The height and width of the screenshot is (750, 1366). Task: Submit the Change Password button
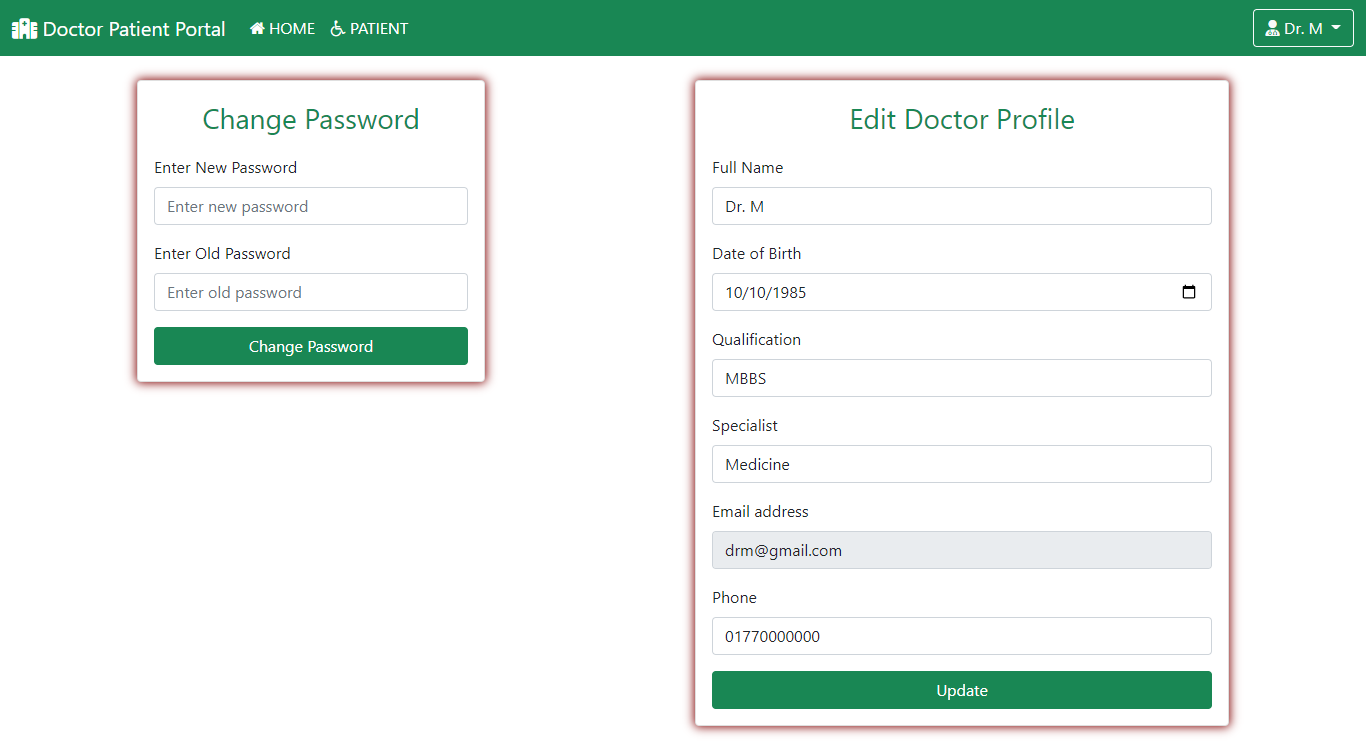[x=311, y=346]
